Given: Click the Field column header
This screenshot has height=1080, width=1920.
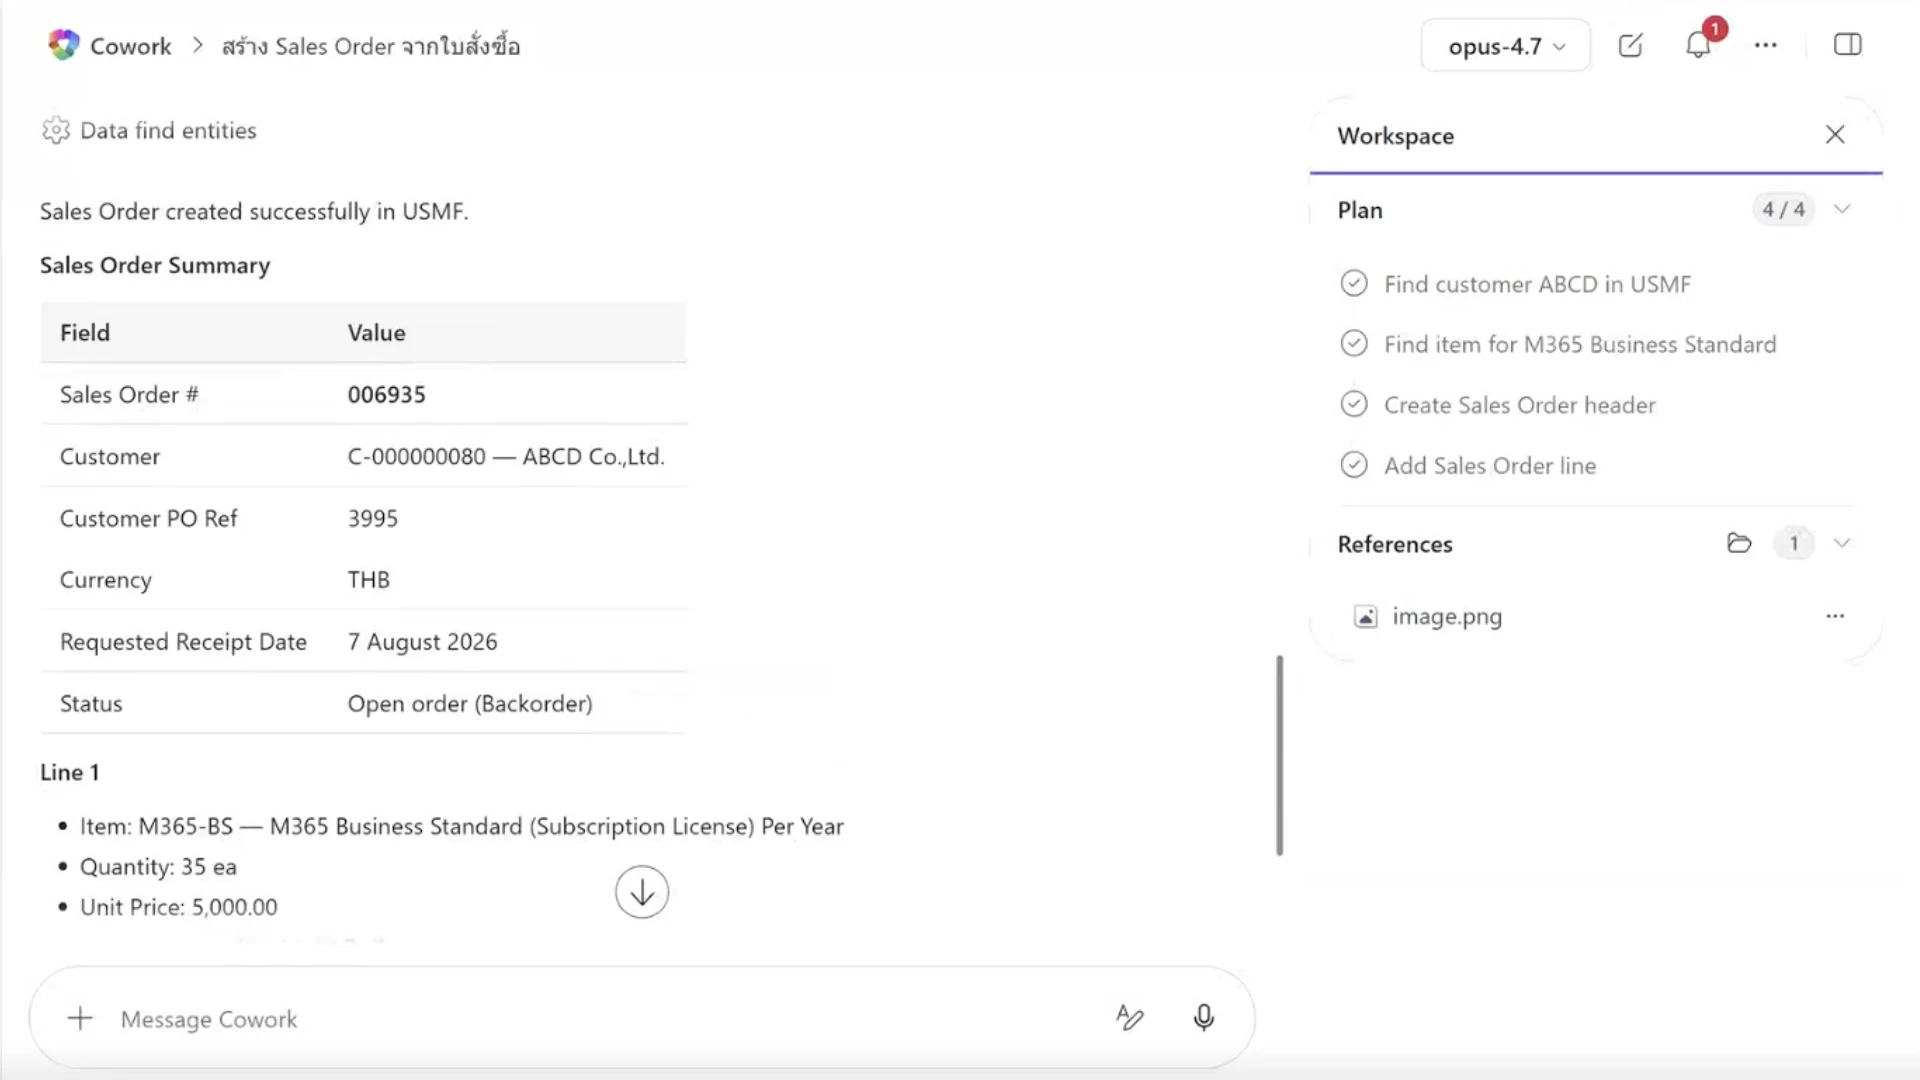Looking at the screenshot, I should [85, 332].
